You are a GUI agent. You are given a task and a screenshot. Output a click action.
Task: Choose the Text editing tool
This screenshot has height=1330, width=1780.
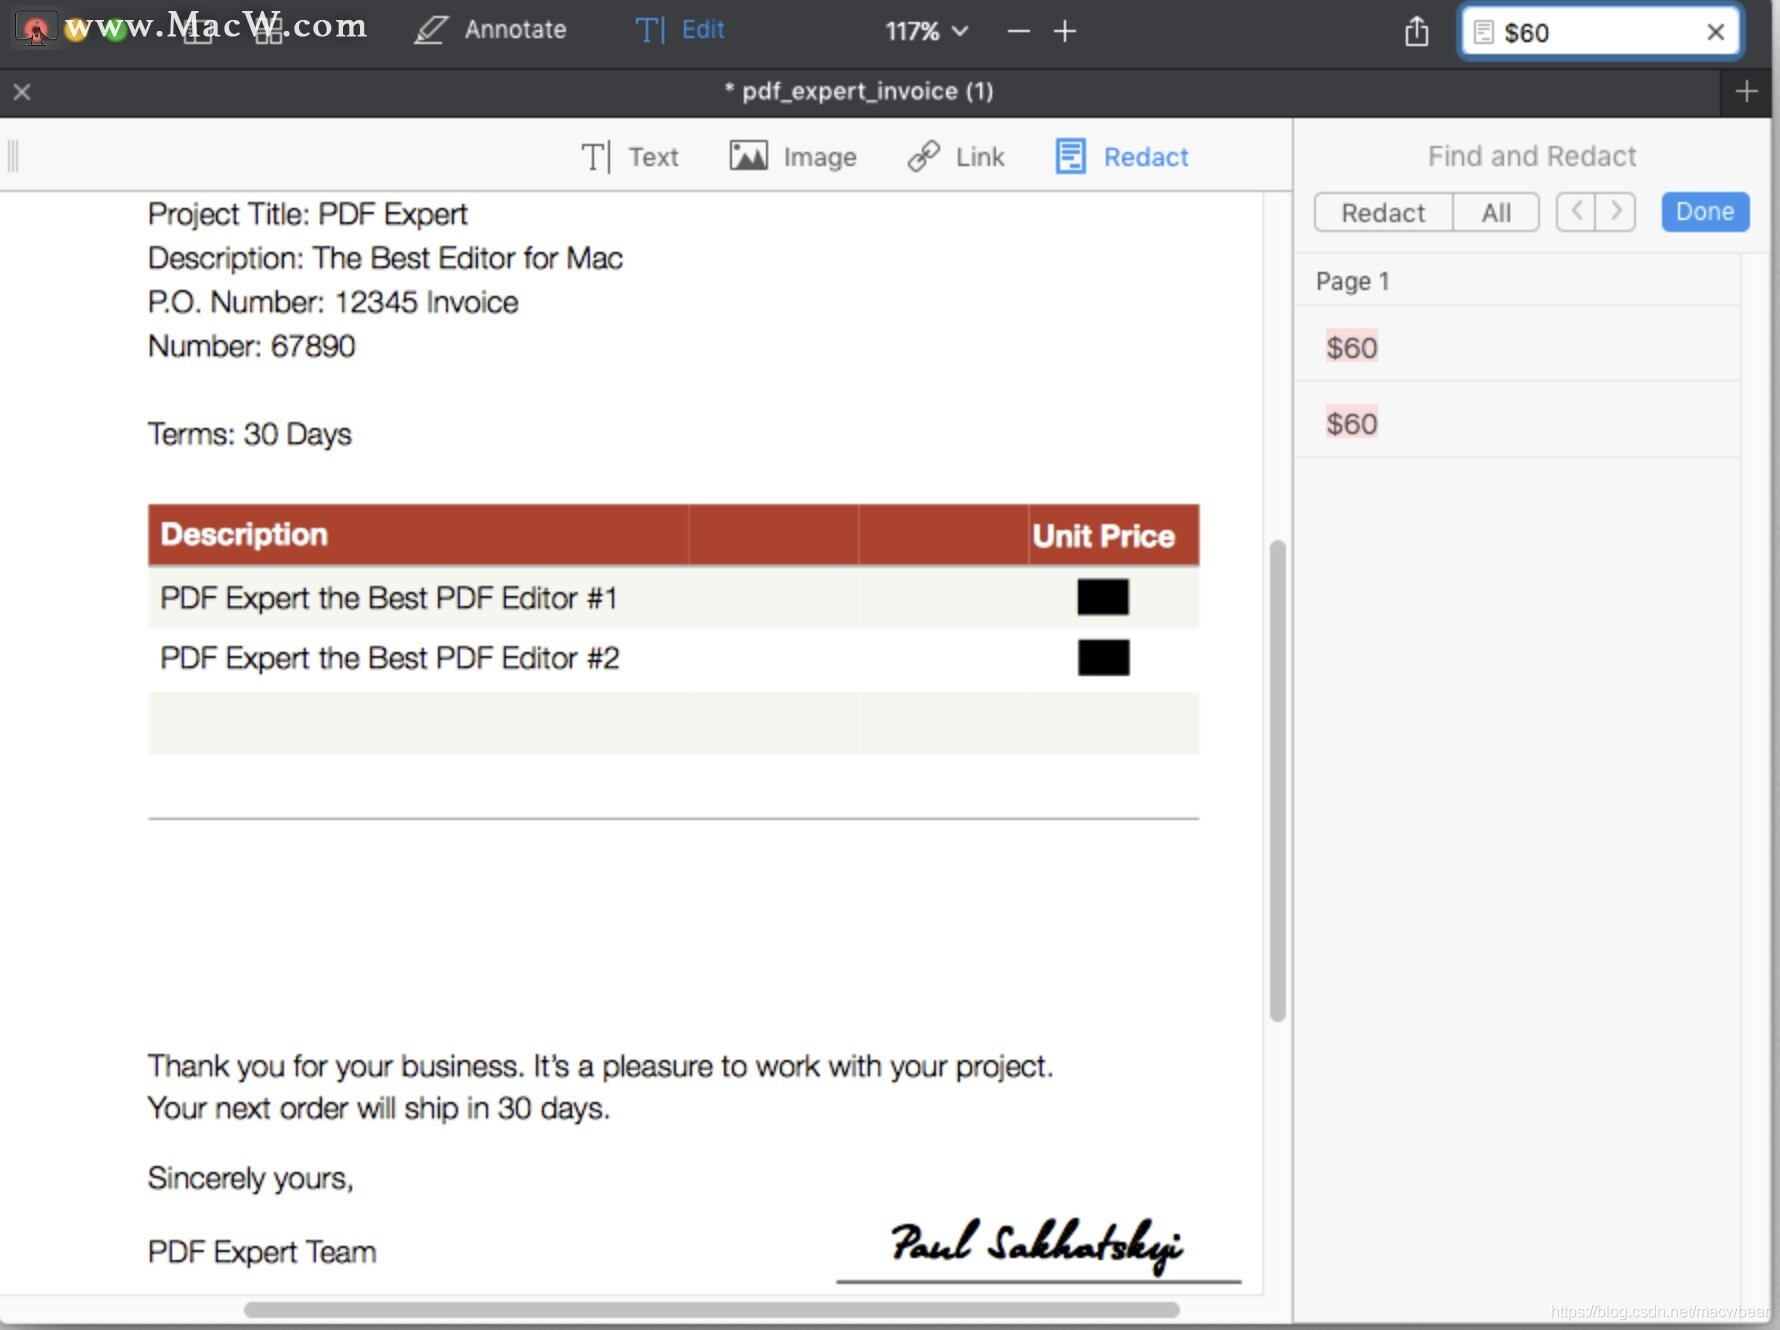(x=630, y=157)
